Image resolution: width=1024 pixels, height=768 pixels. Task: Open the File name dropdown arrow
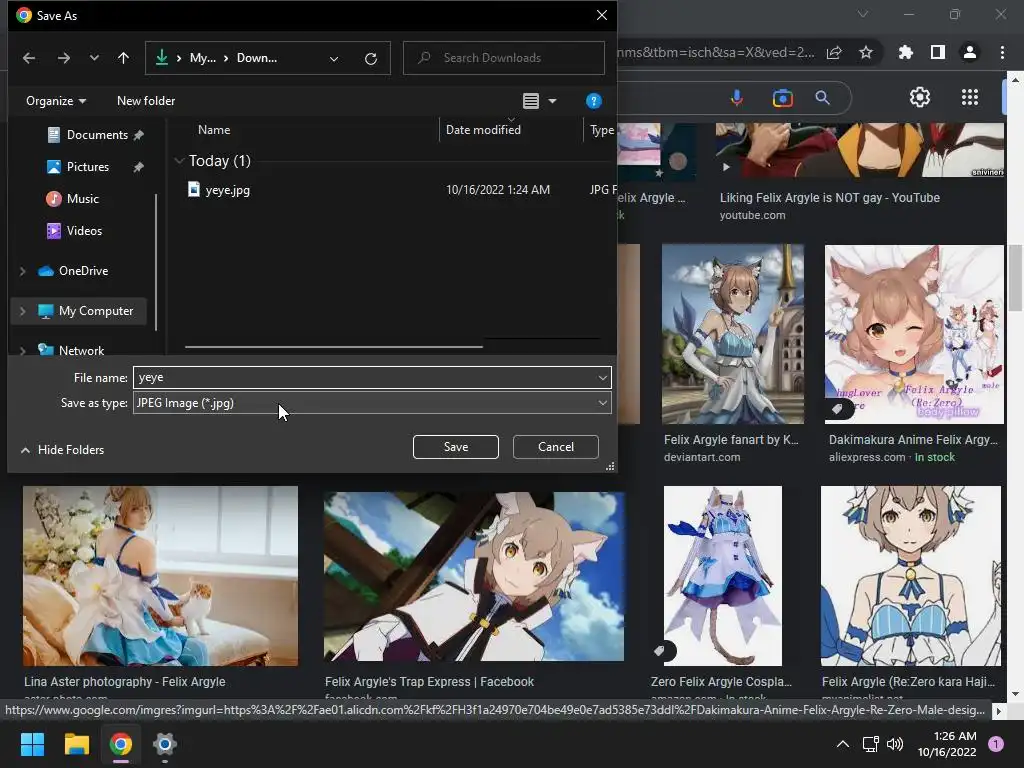pos(602,377)
